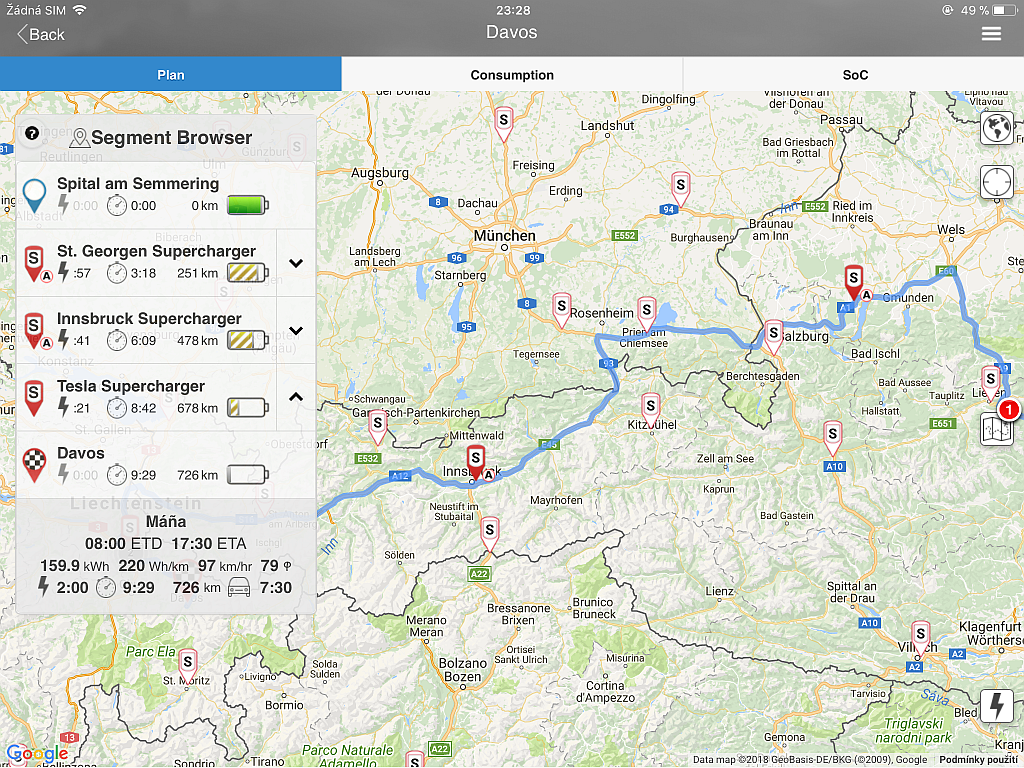Expand the St. Georgen Supercharger segment
The width and height of the screenshot is (1024, 768).
(x=296, y=263)
